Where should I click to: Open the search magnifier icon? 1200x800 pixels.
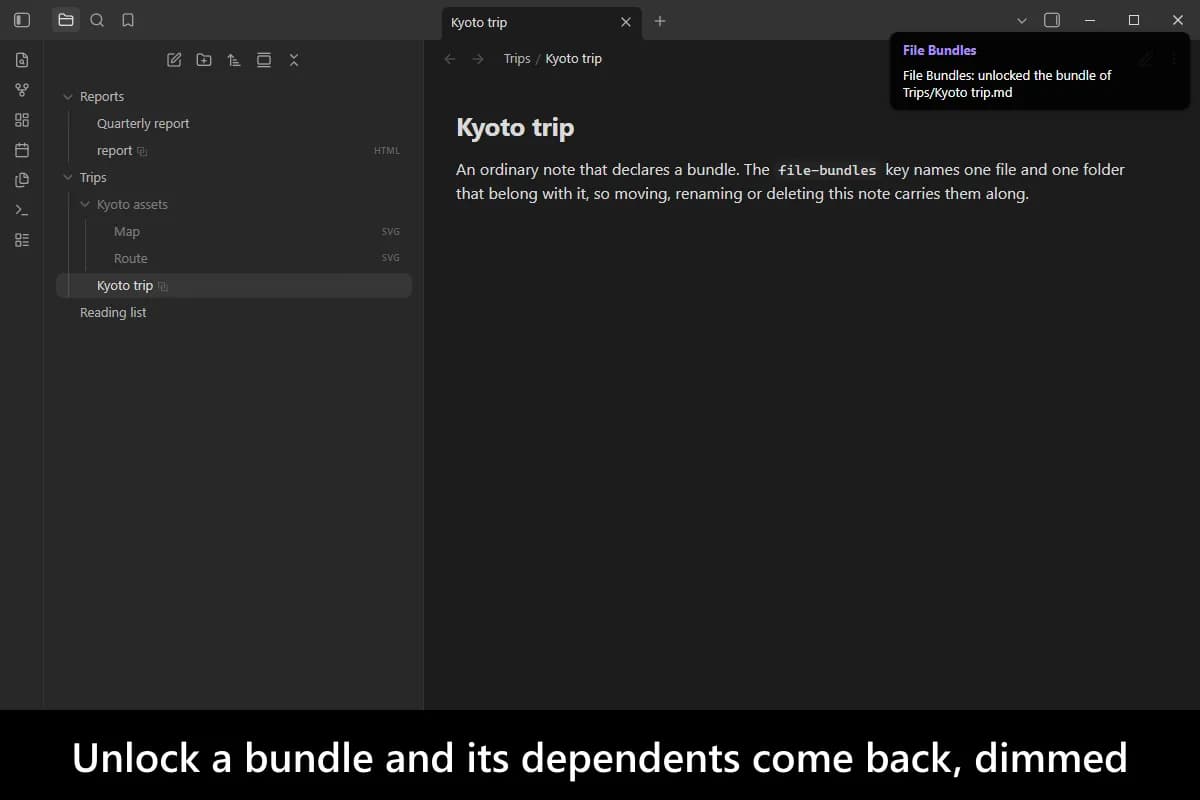coord(97,20)
